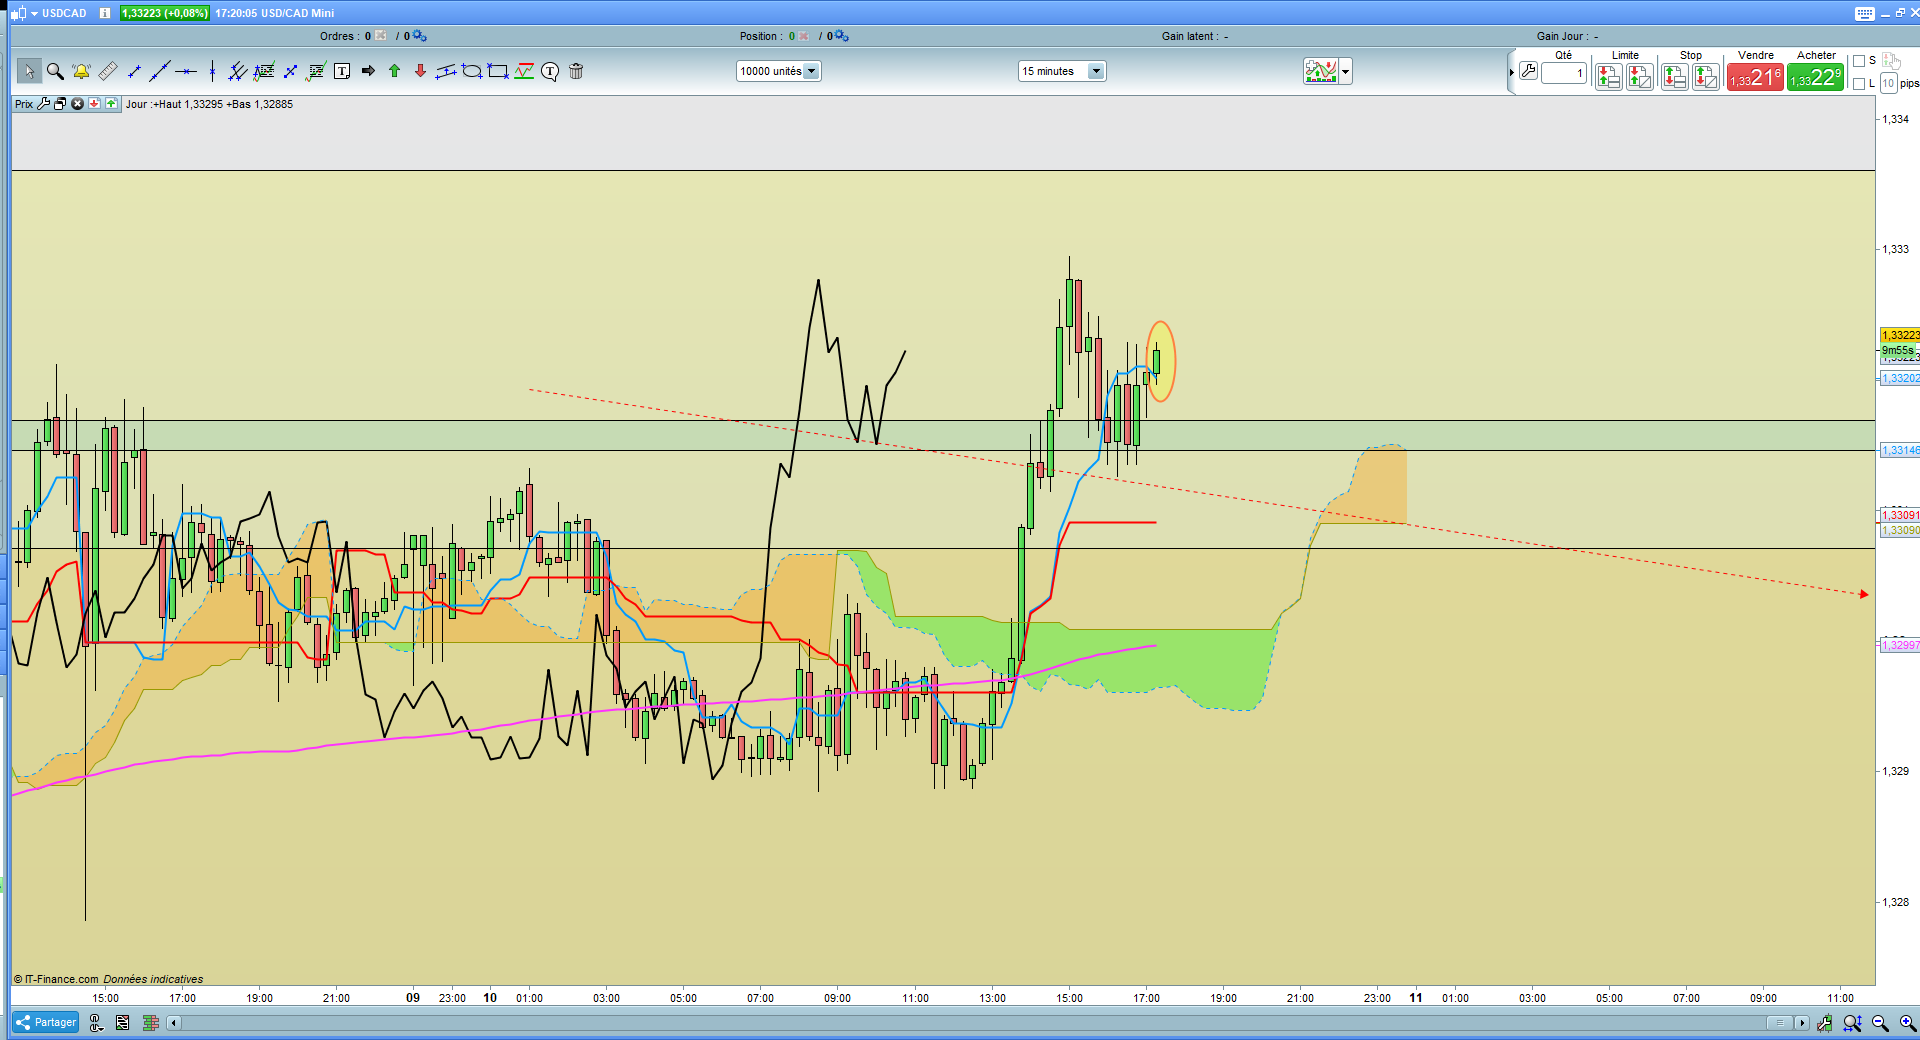Image resolution: width=1920 pixels, height=1040 pixels.
Task: Click the Acheter buy price button
Action: (1815, 77)
